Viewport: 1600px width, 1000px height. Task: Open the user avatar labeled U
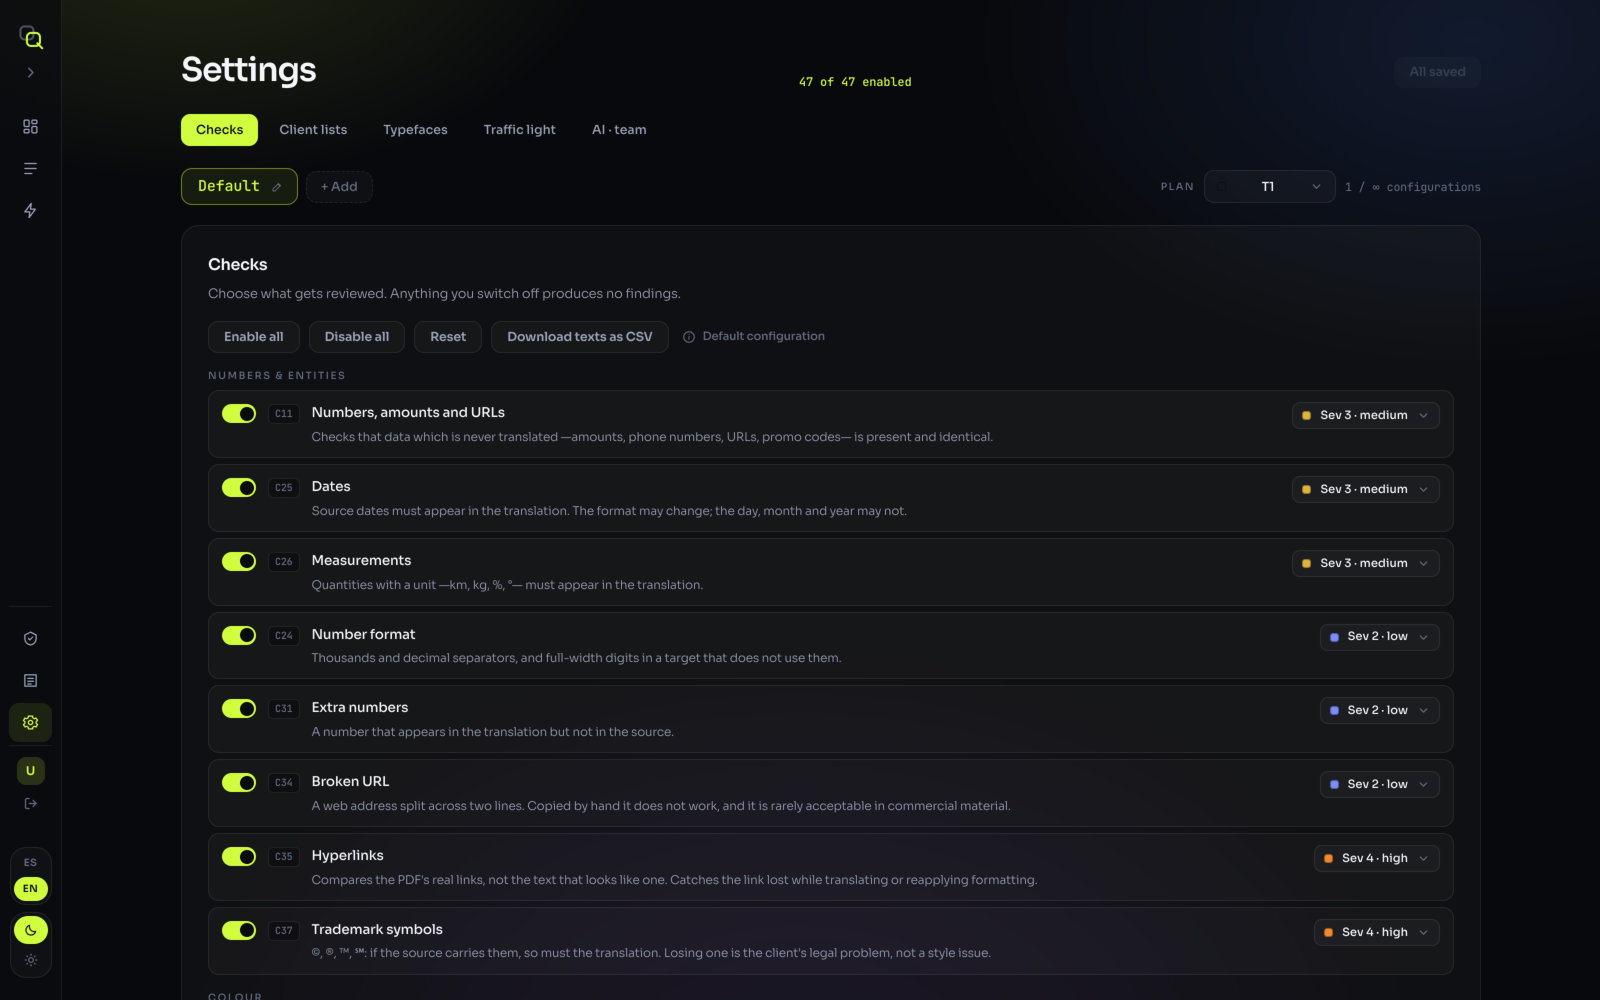(31, 771)
